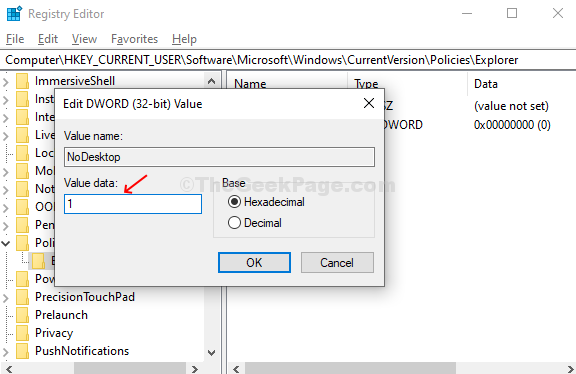Maximize the Registry Editor window
Screen dimensions: 576x374
(512, 14)
